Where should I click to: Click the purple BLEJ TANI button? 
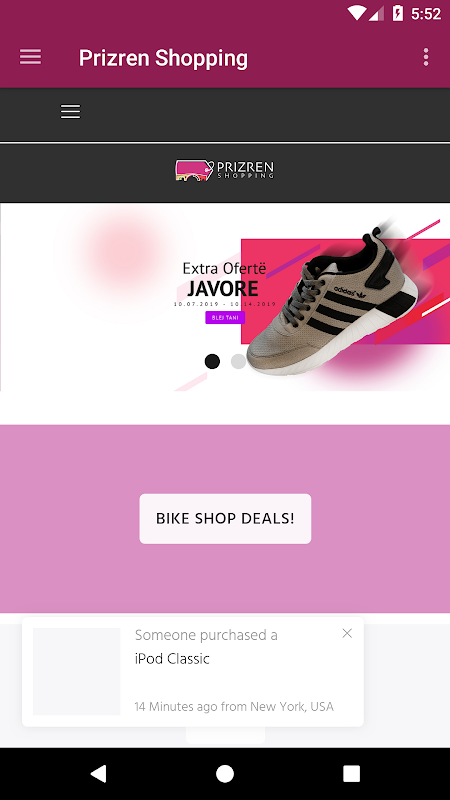pos(225,317)
